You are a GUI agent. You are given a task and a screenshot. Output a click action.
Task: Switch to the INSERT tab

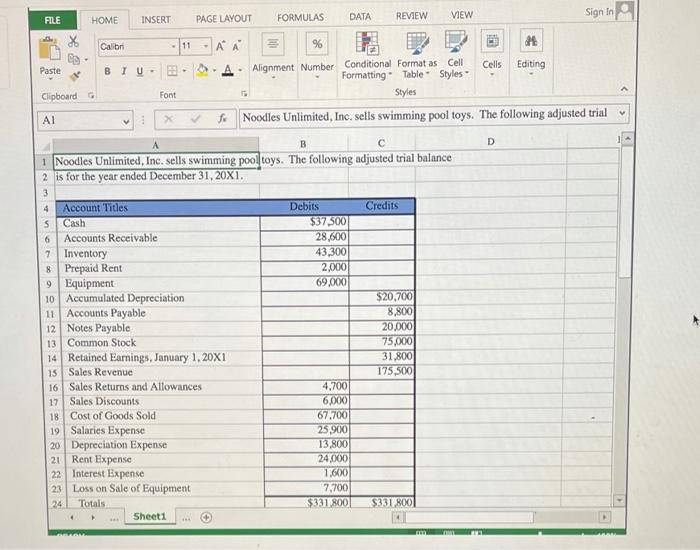156,20
